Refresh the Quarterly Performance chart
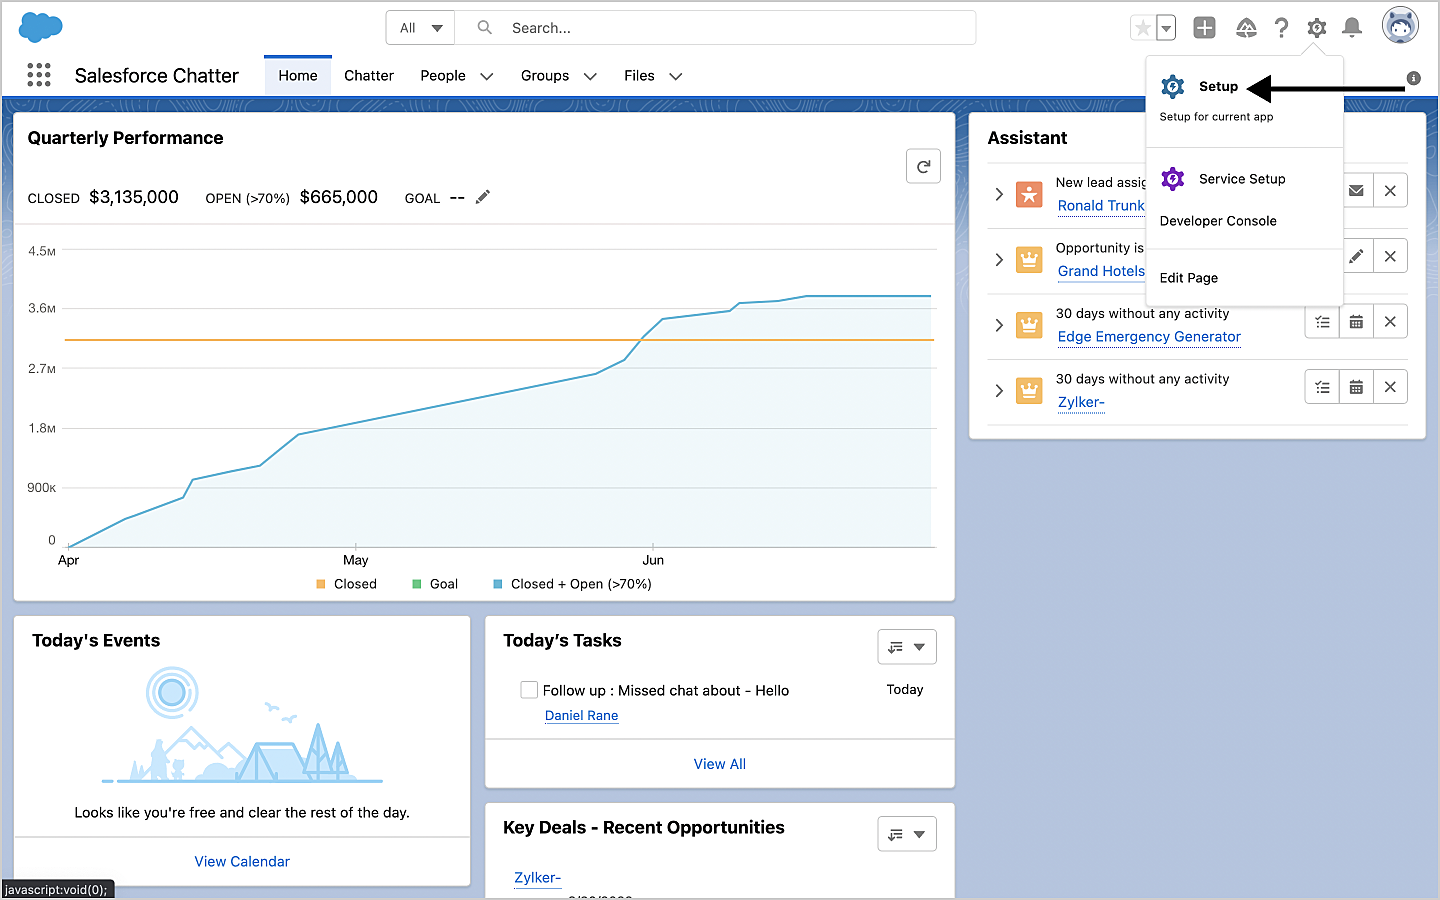1440x900 pixels. click(923, 167)
